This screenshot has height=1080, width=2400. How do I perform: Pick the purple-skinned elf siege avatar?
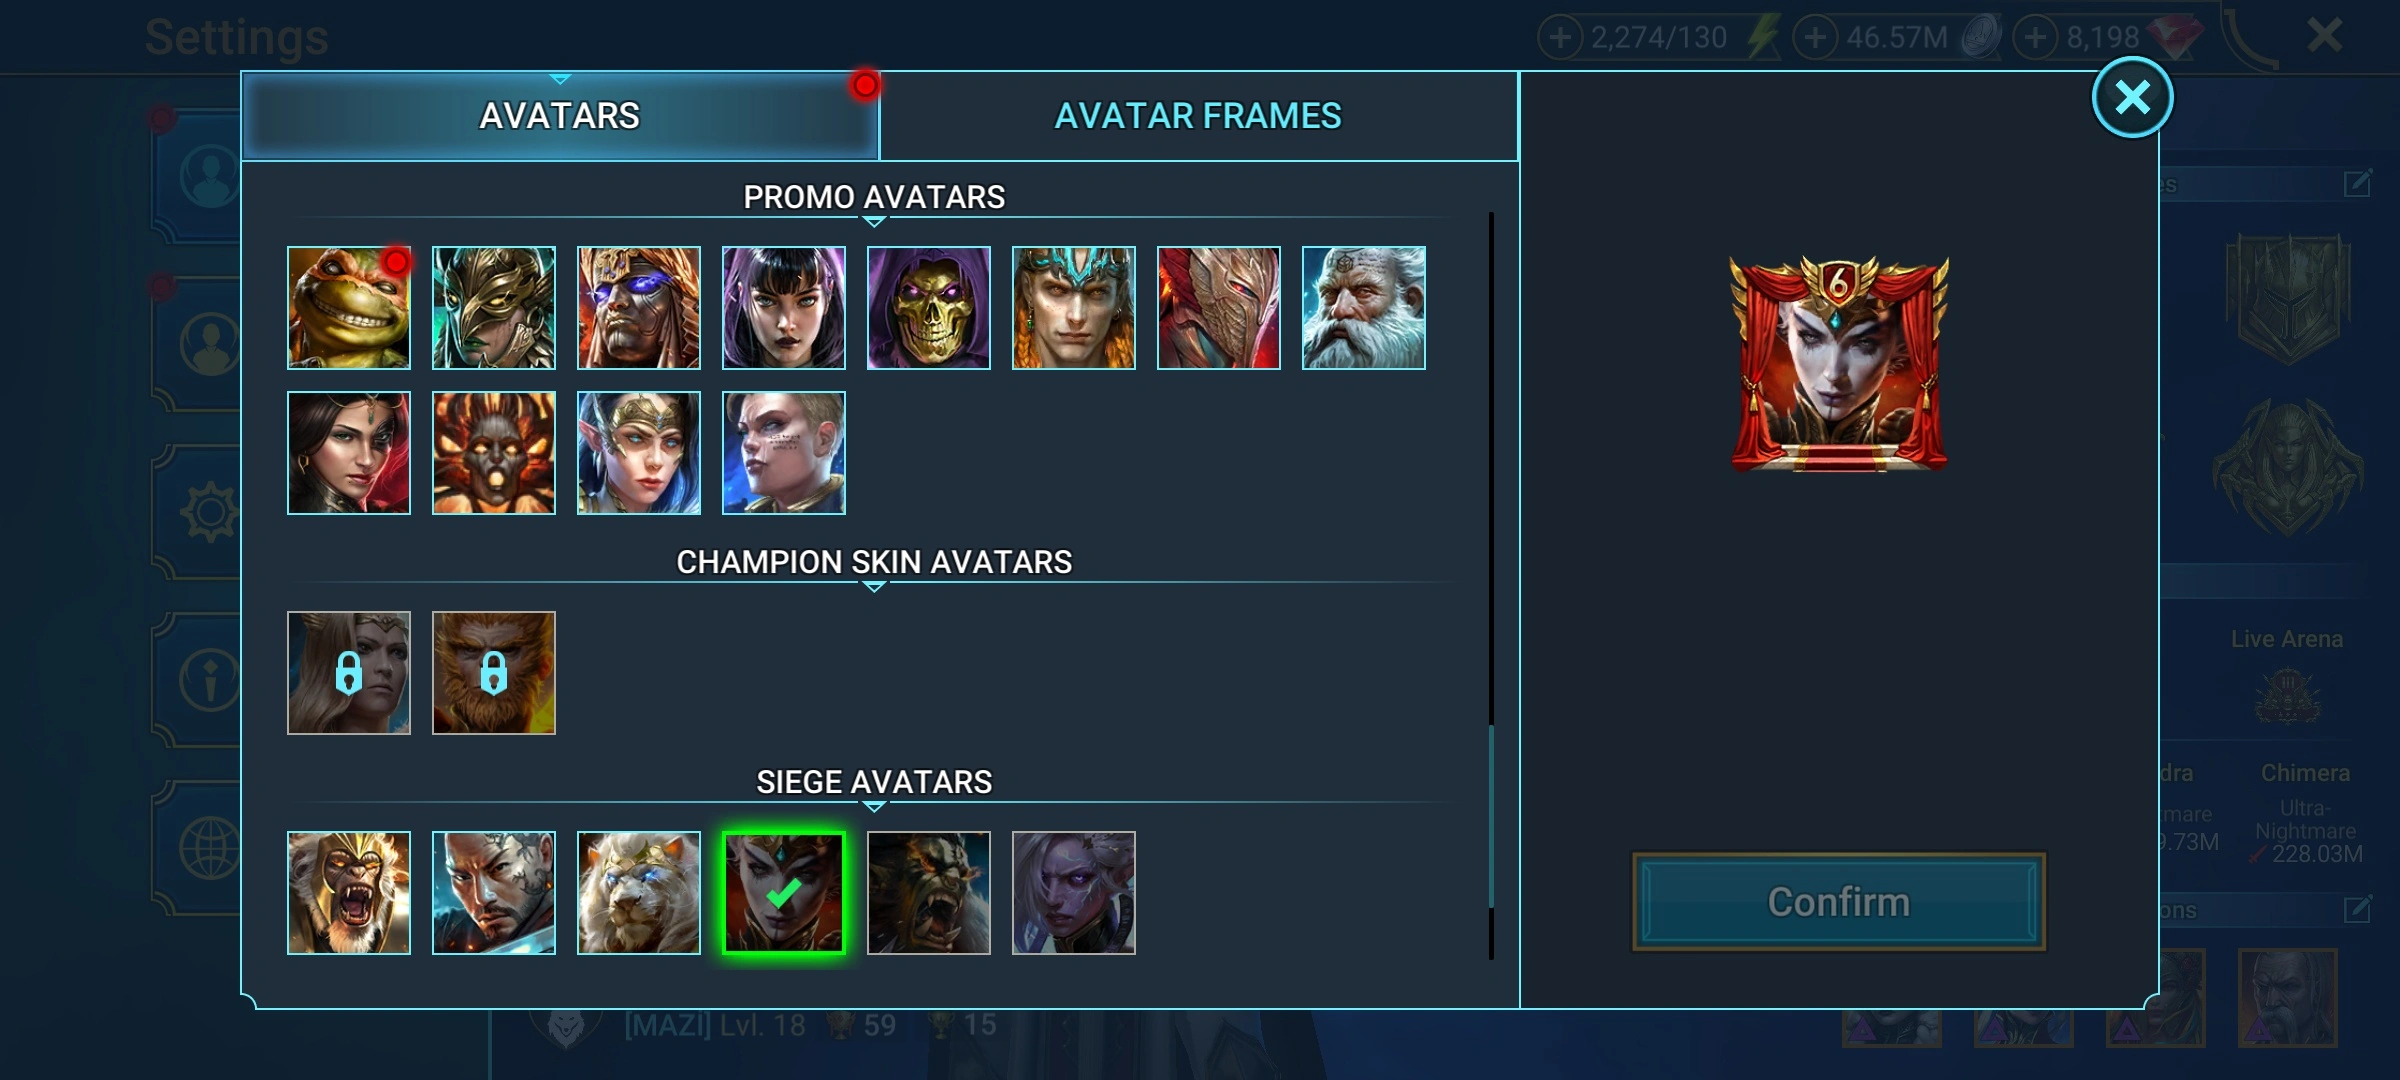click(x=1073, y=893)
